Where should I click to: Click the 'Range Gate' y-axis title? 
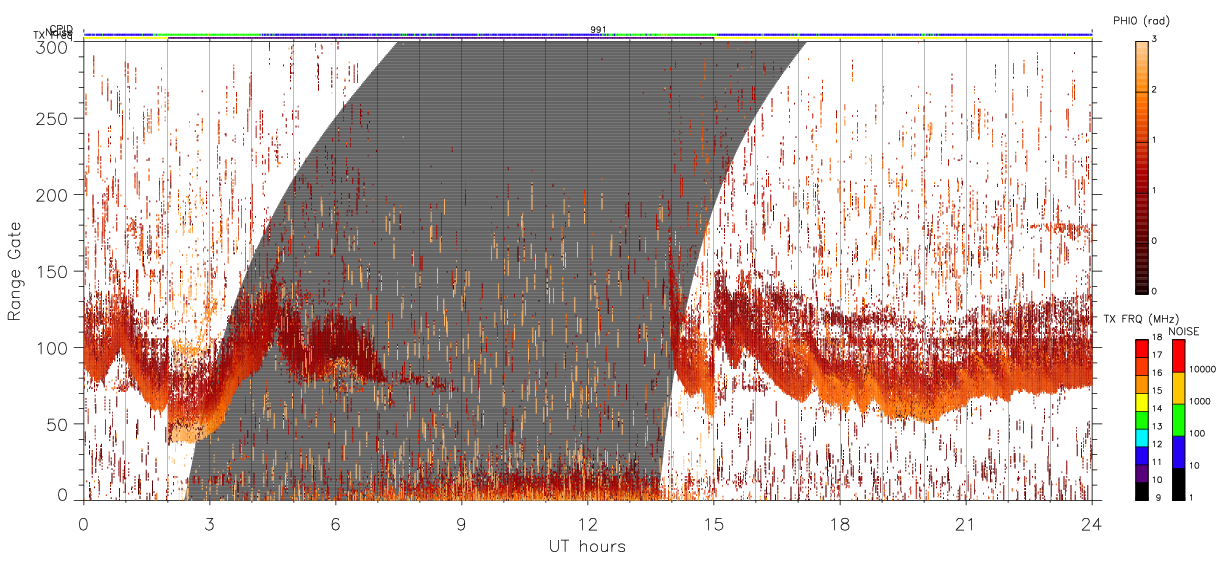click(15, 272)
